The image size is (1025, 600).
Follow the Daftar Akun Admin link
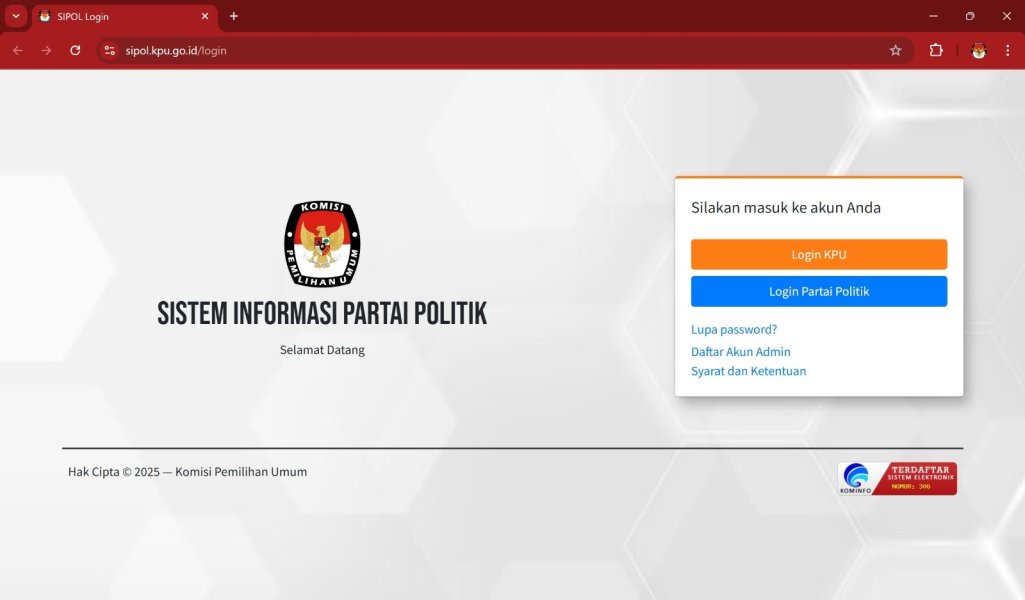click(x=740, y=352)
